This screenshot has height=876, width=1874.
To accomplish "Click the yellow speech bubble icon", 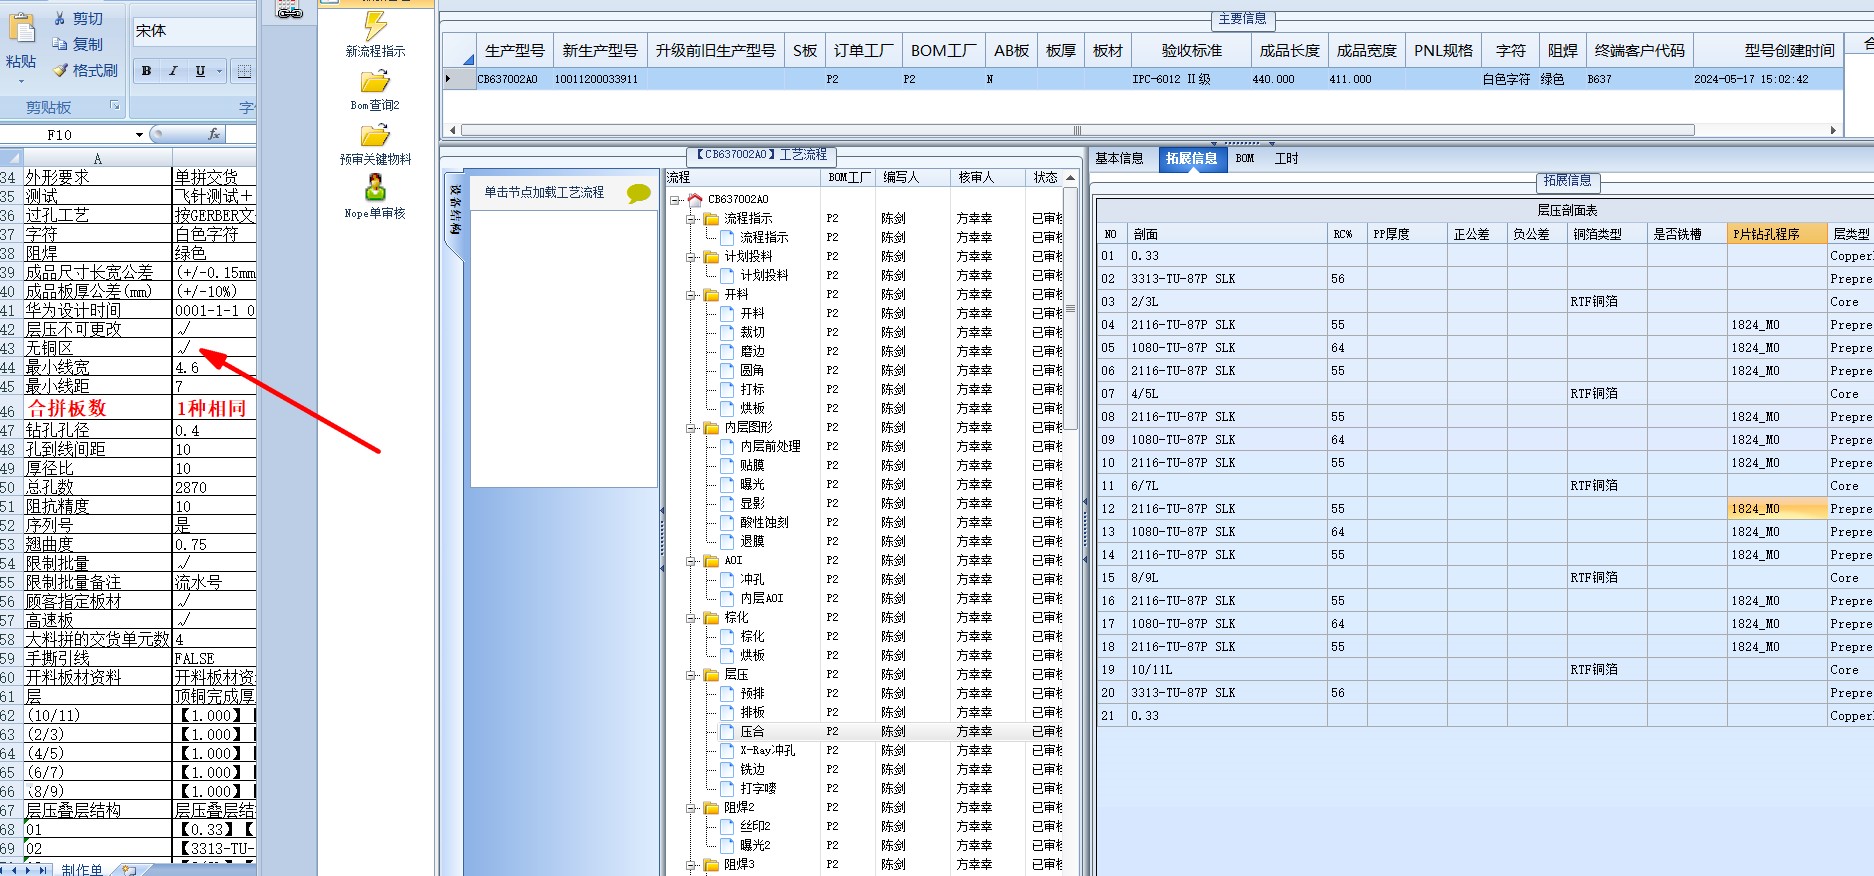I will [x=638, y=193].
